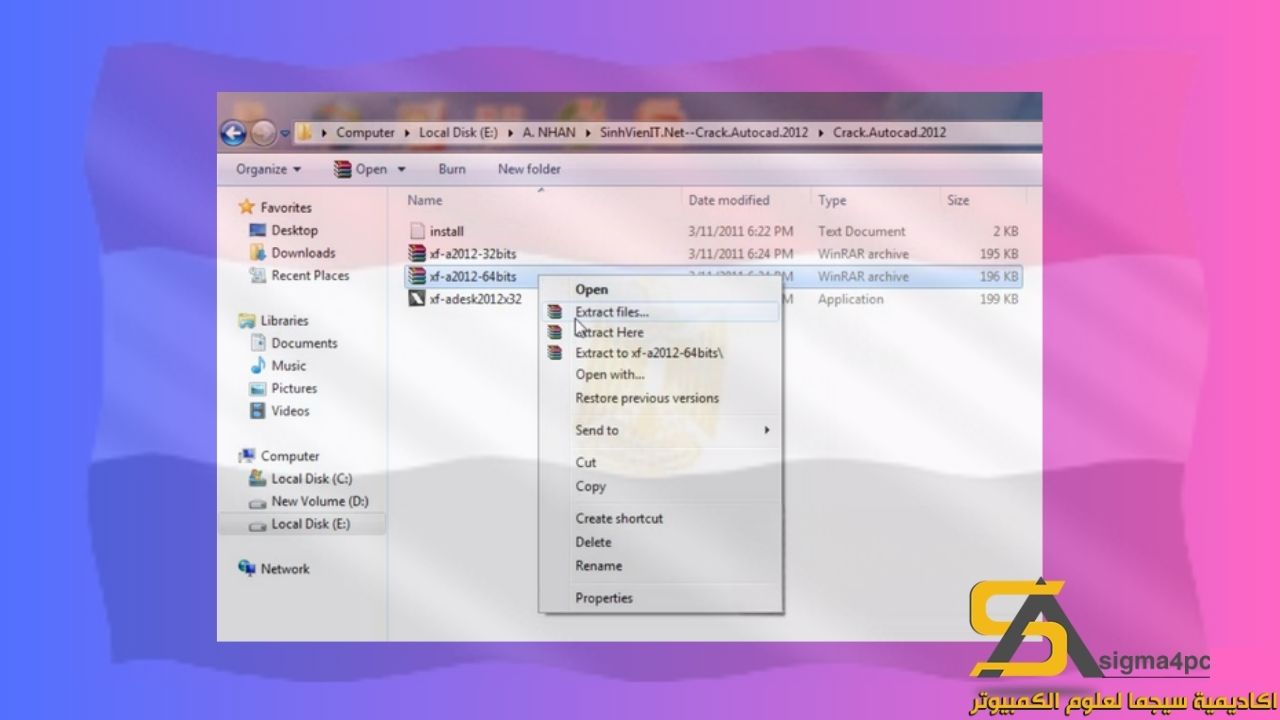Image resolution: width=1280 pixels, height=720 pixels.
Task: Click the Local Disk (E:) drive icon
Action: [257, 524]
